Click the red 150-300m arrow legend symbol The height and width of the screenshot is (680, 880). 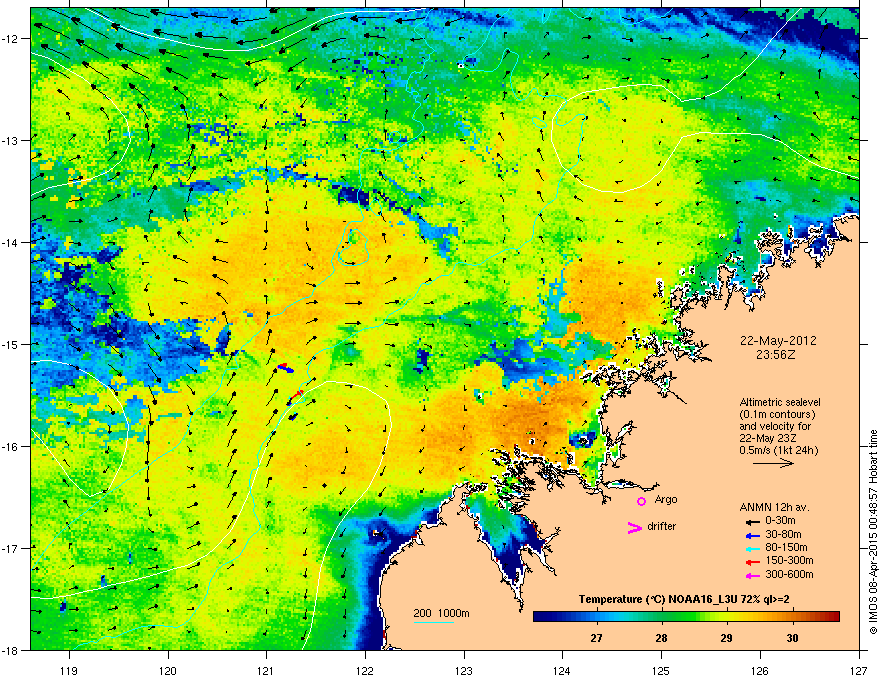click(x=753, y=562)
